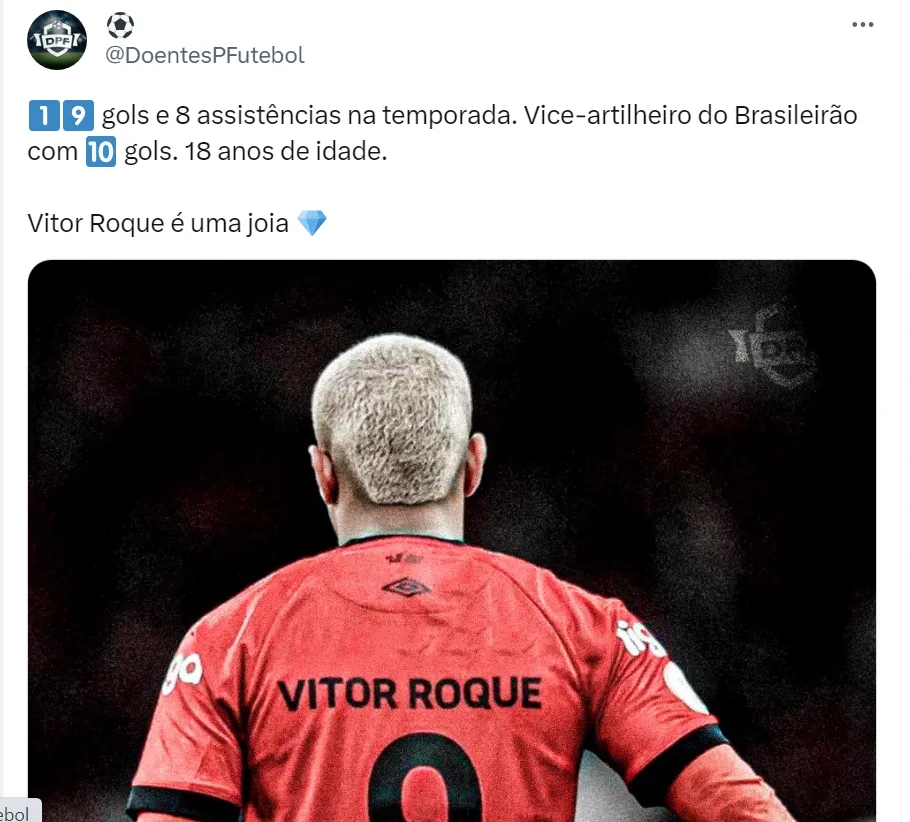Open the Vitor Roque photo in full view
Screen dimensions: 910x822
click(452, 540)
